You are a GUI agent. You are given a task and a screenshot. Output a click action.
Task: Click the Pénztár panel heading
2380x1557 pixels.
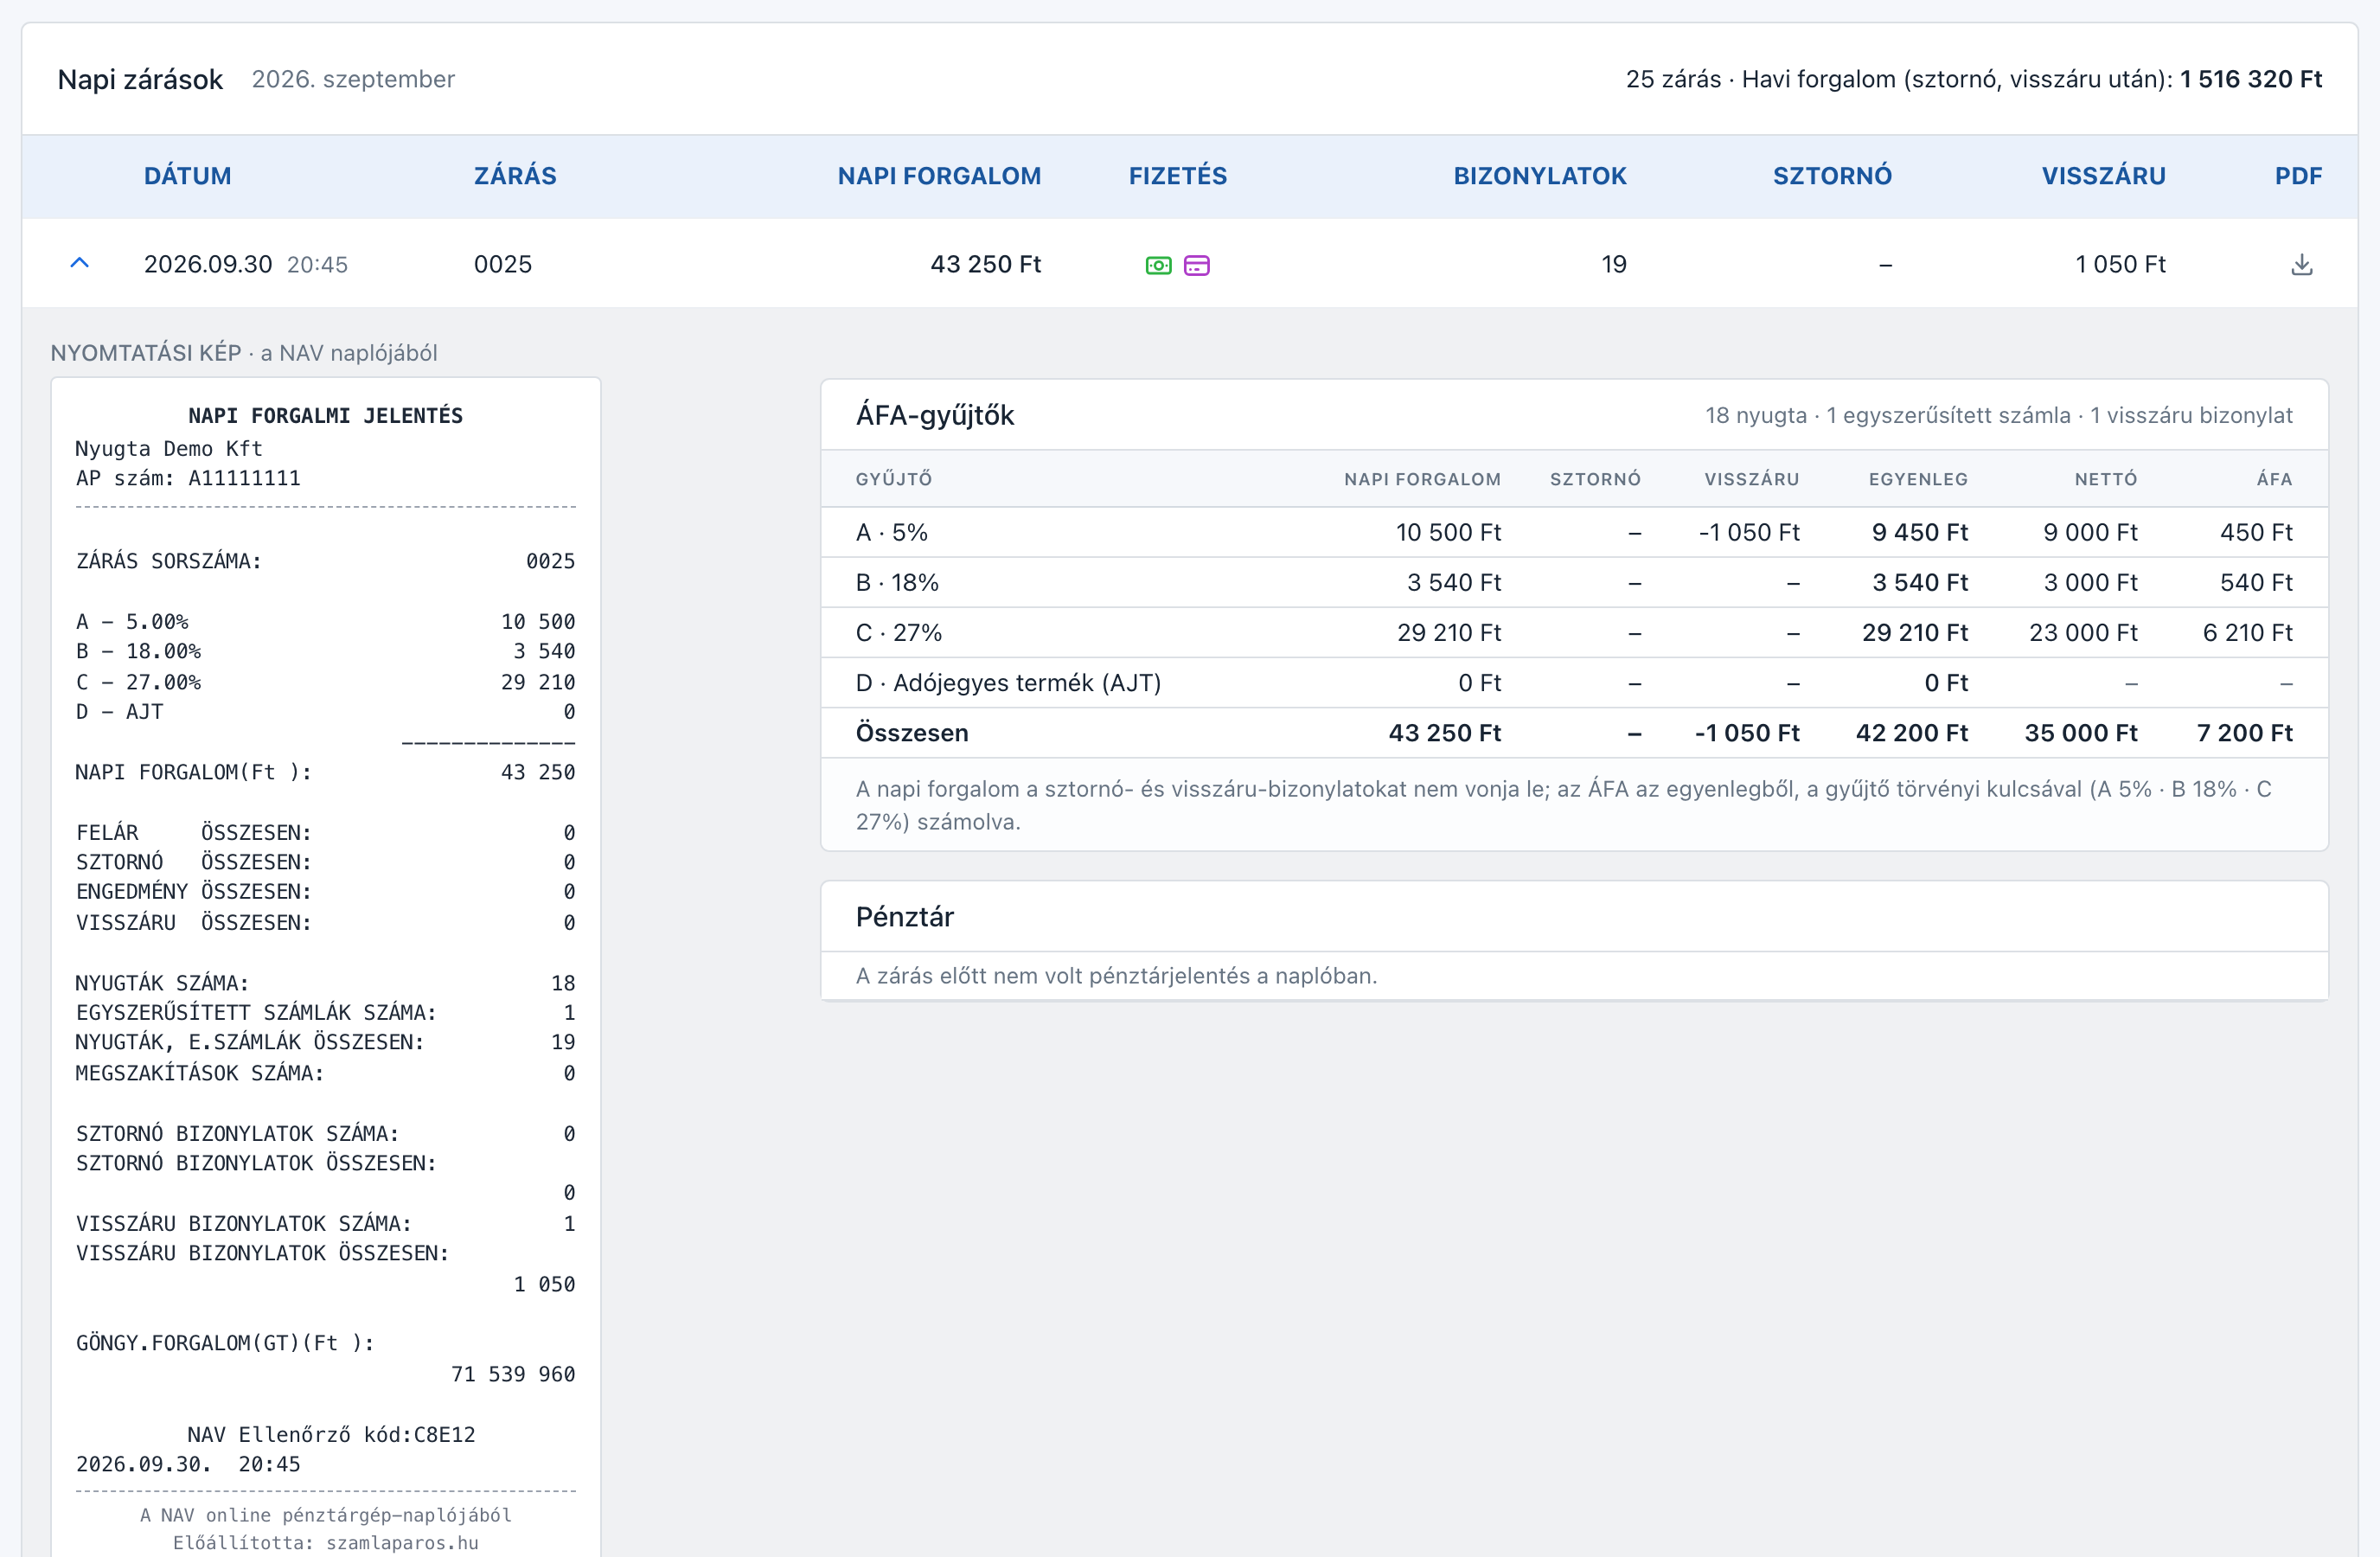pos(904,917)
